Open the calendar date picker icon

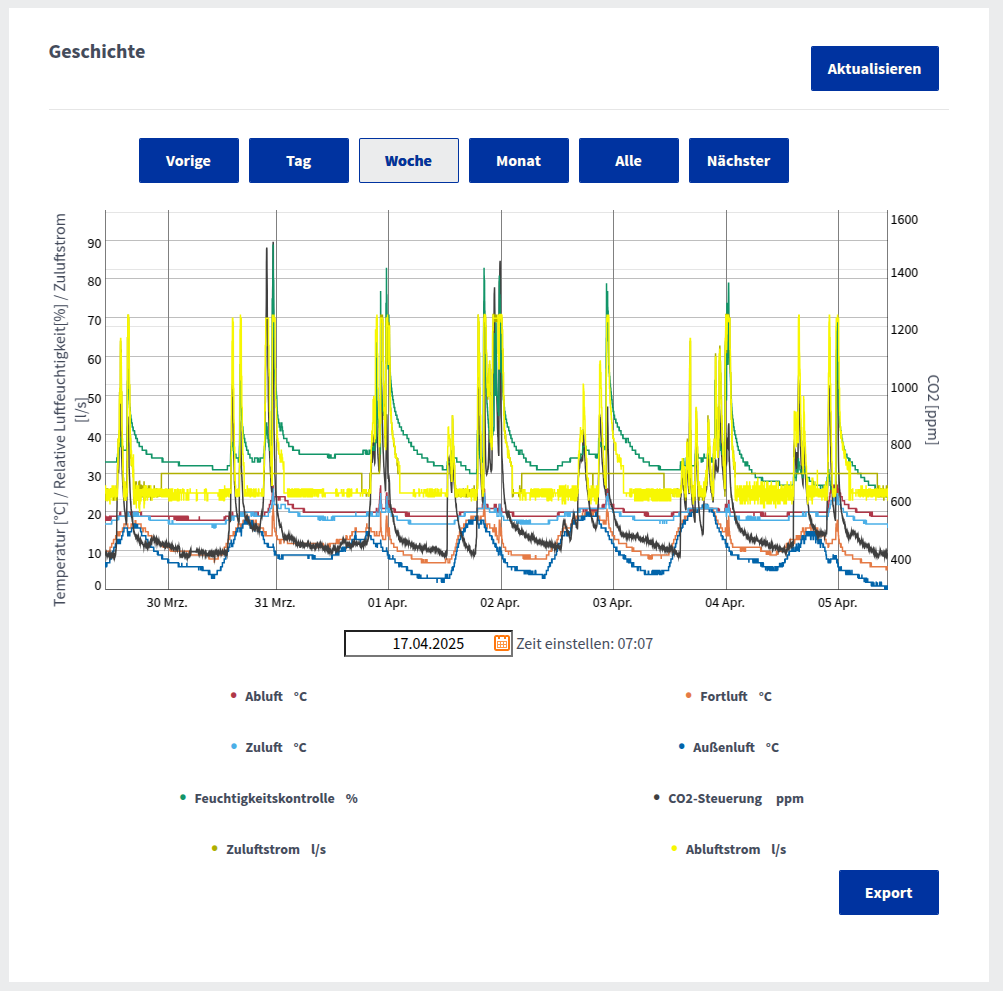502,643
